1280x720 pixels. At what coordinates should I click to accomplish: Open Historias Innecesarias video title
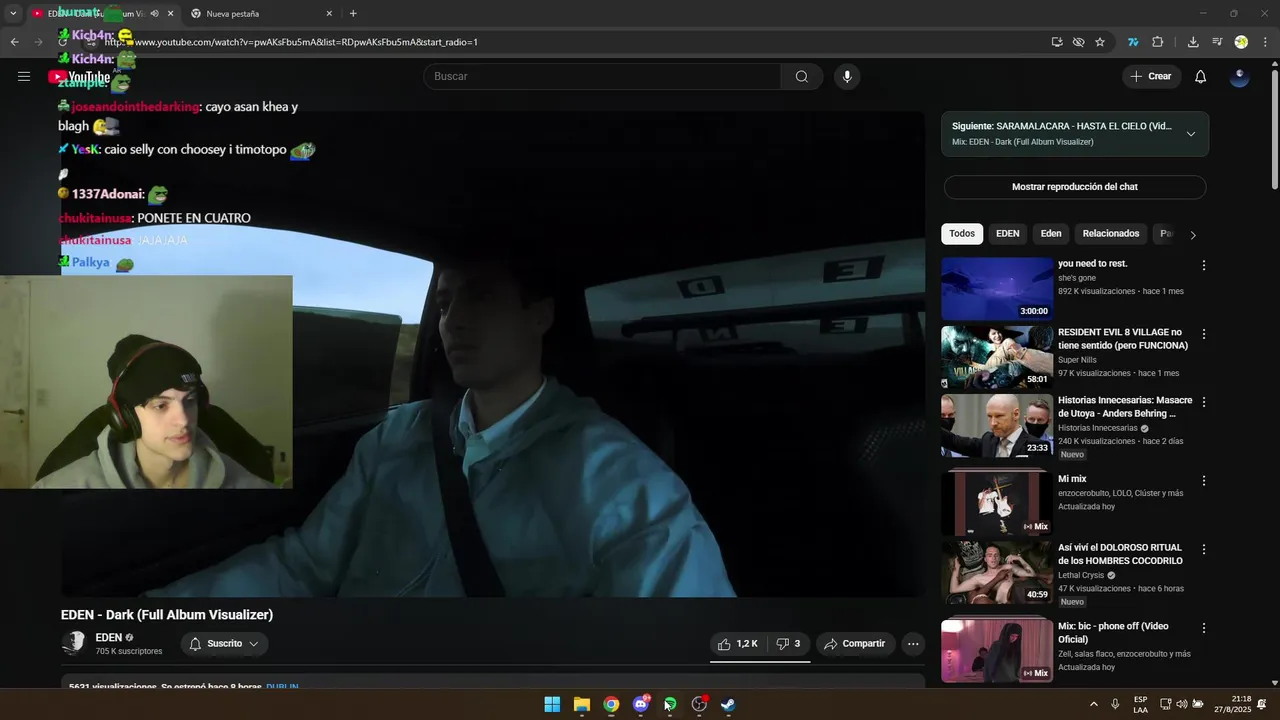1125,406
